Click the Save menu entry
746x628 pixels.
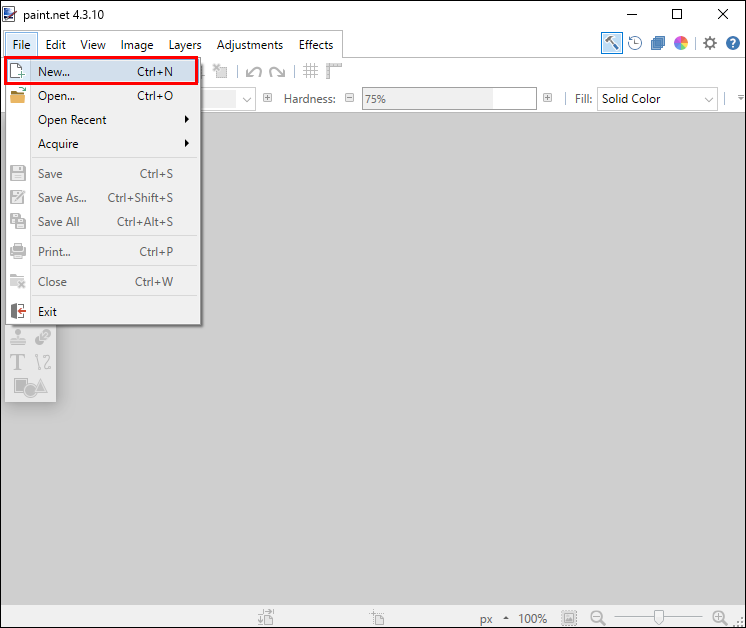101,174
